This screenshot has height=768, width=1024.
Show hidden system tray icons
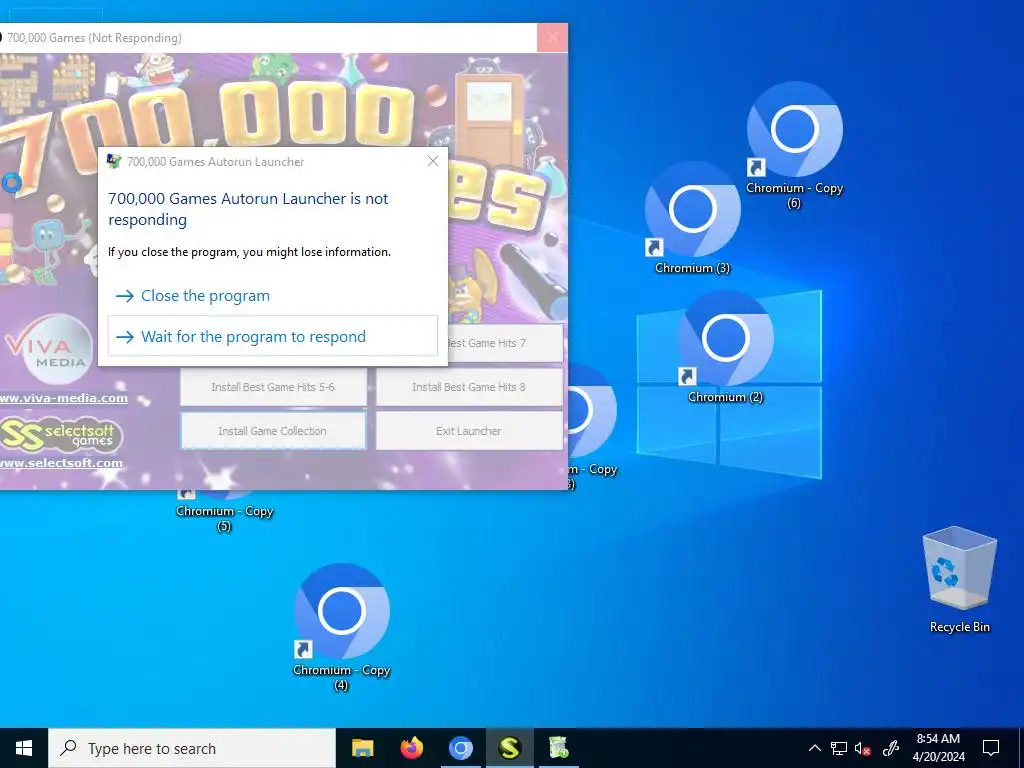814,748
